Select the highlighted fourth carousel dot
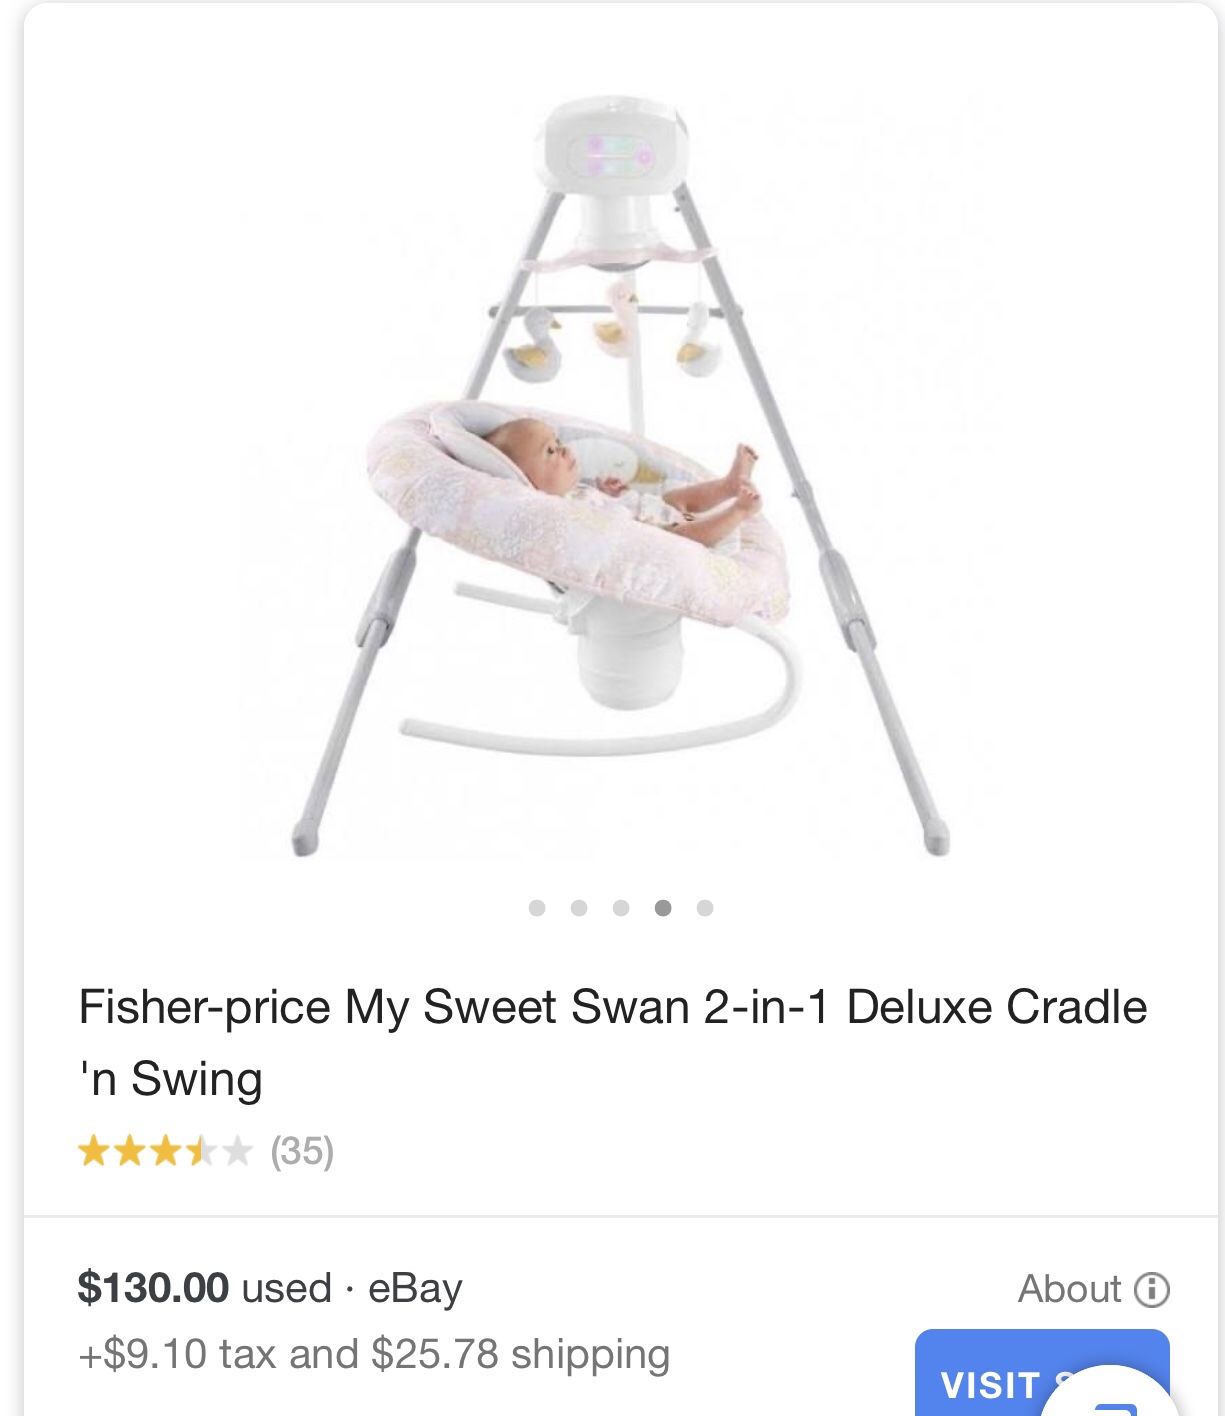 (x=663, y=908)
